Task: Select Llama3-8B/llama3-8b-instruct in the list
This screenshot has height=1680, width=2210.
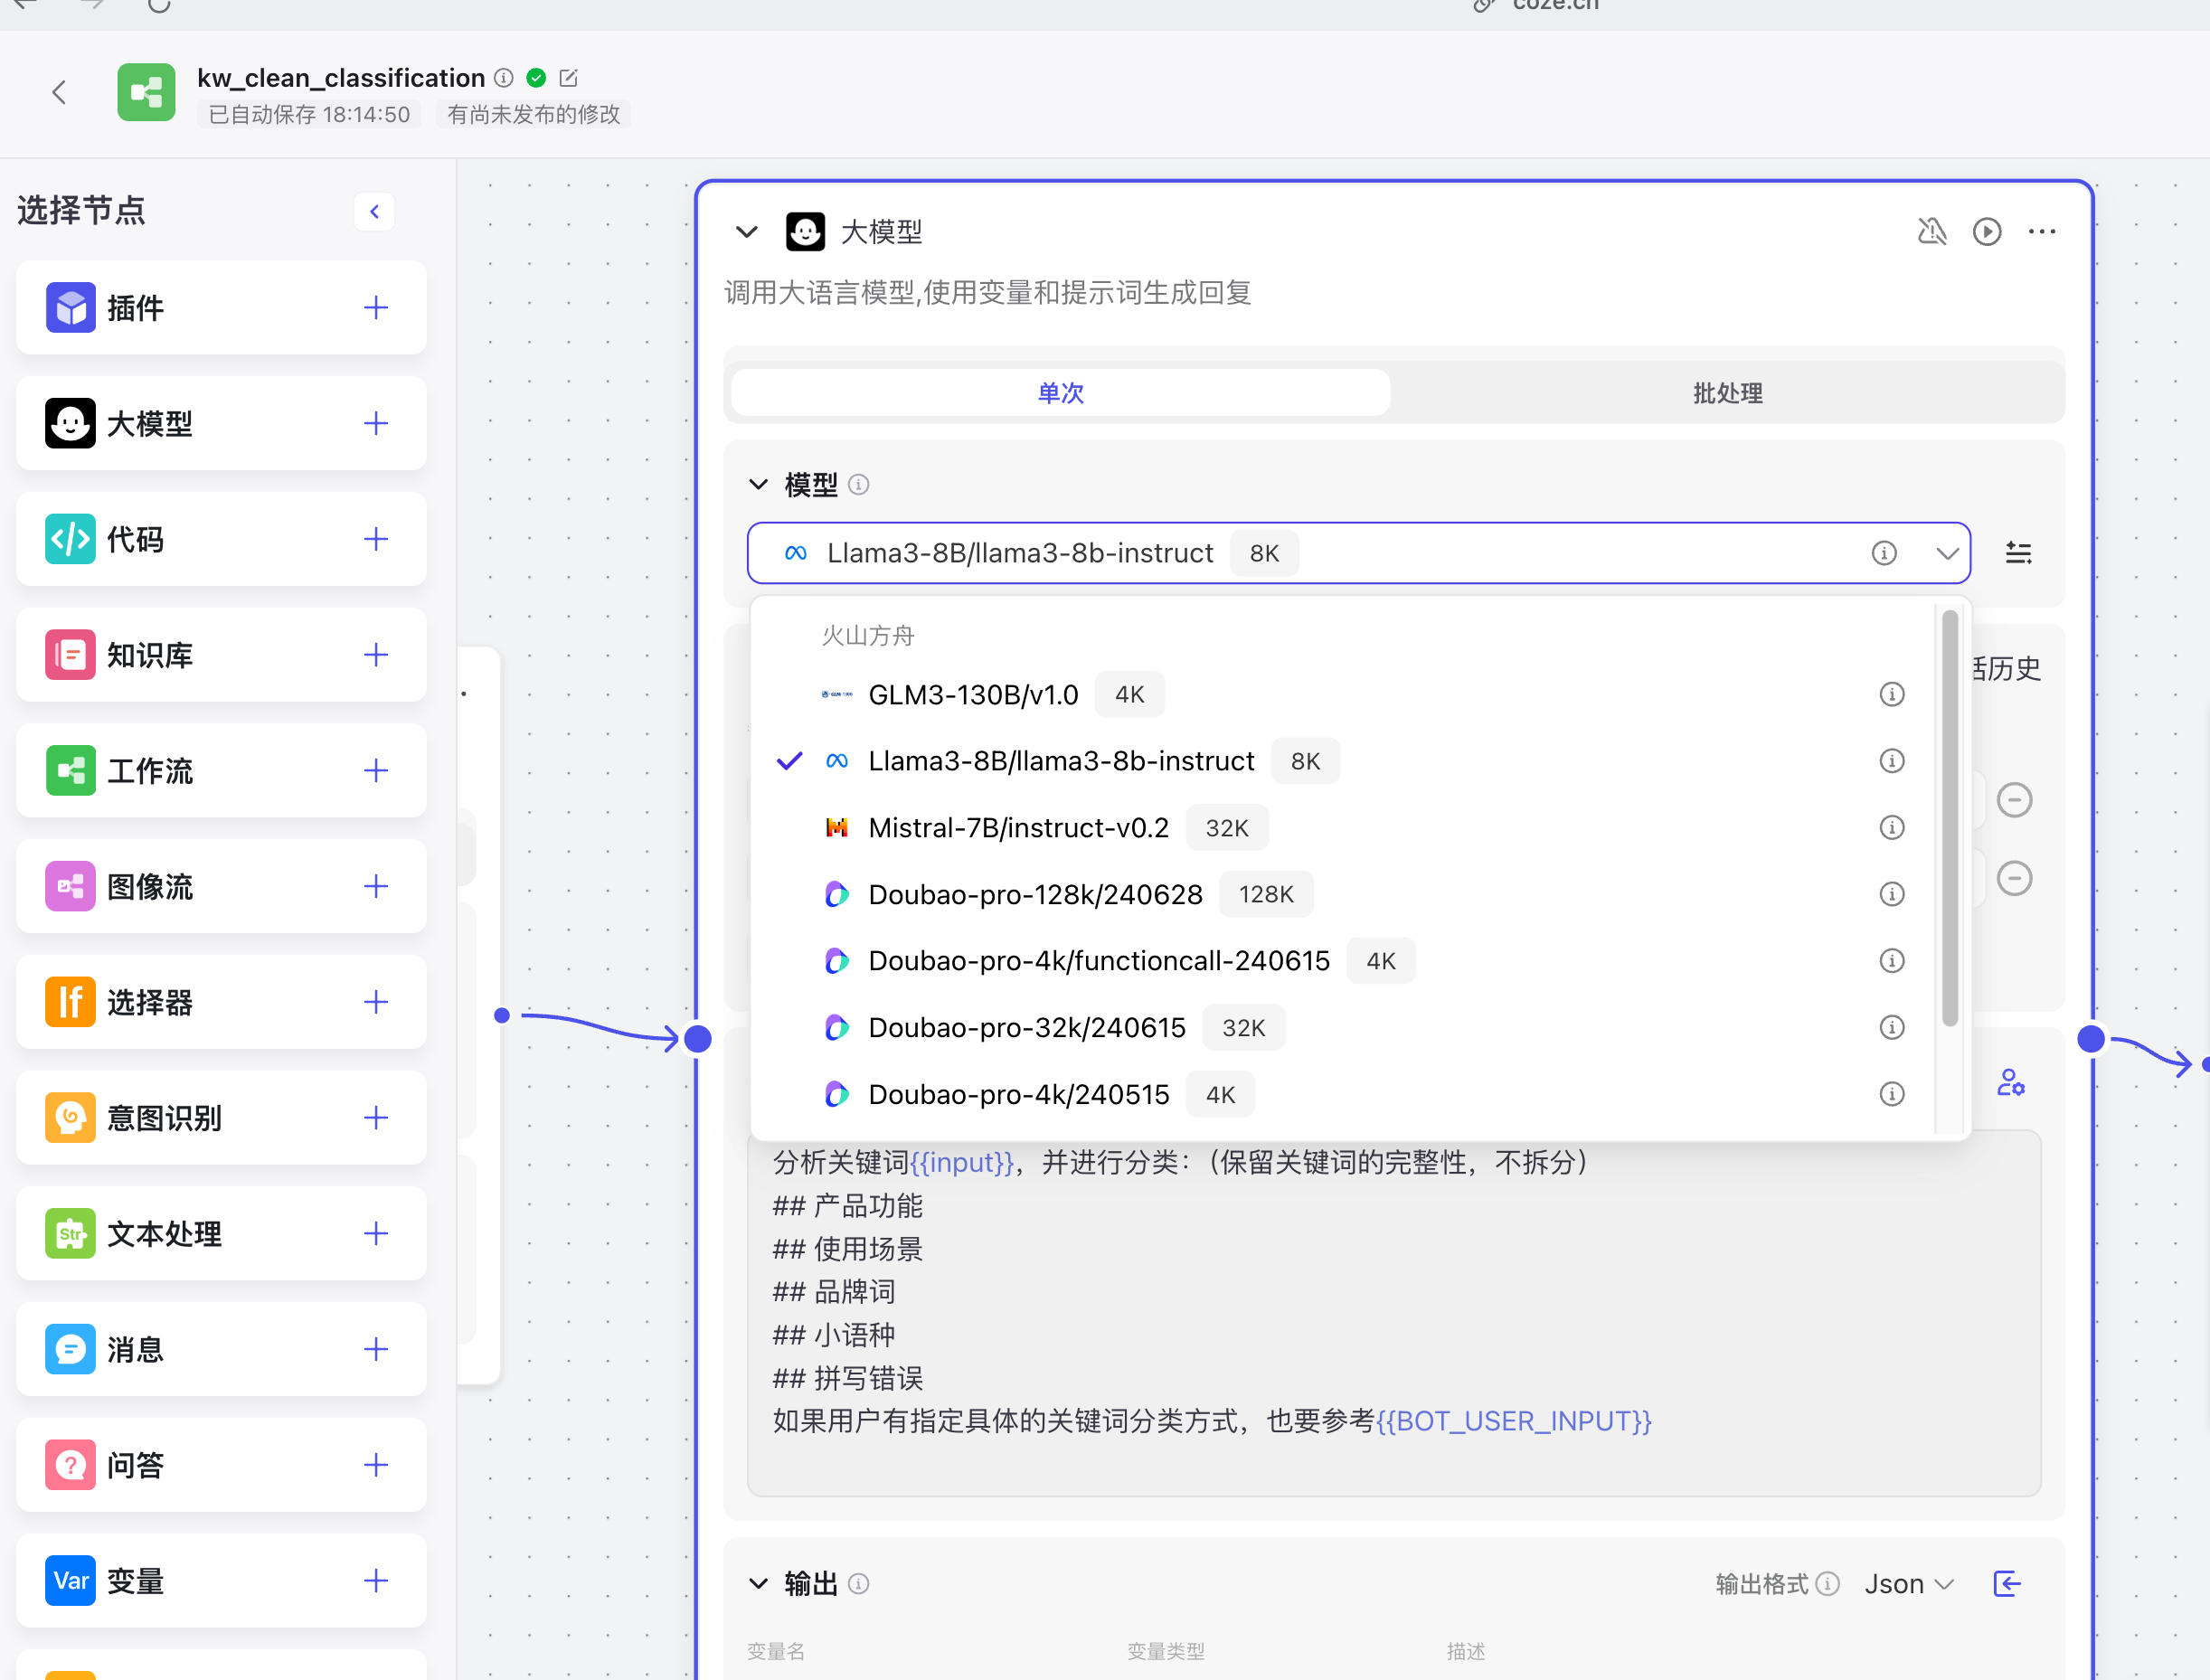Action: point(1342,762)
